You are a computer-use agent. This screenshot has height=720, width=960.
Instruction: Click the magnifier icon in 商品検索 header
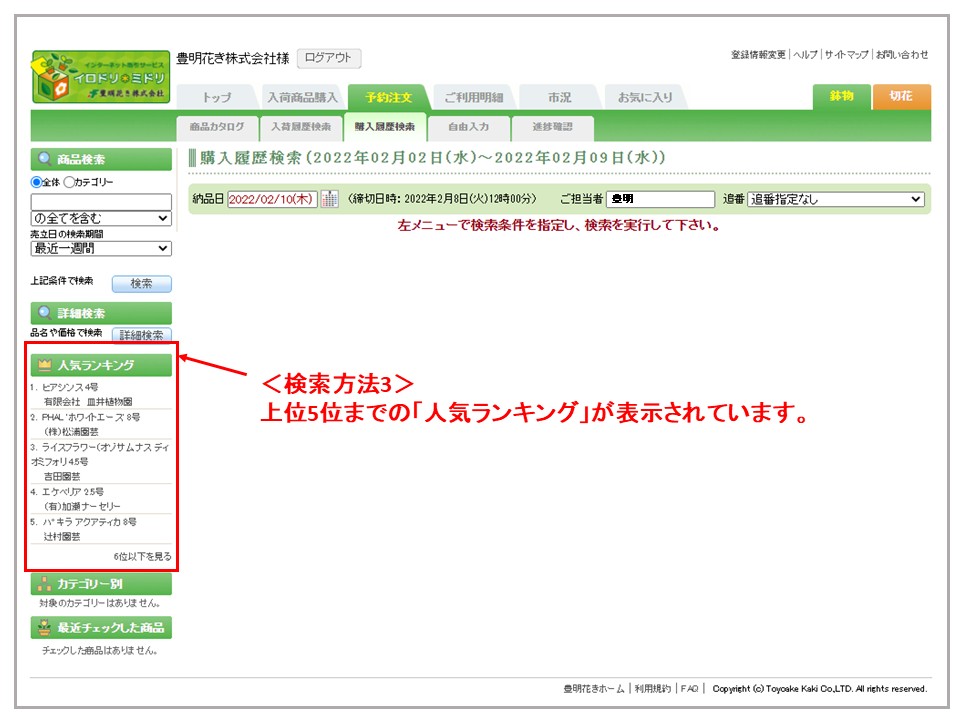pyautogui.click(x=44, y=159)
